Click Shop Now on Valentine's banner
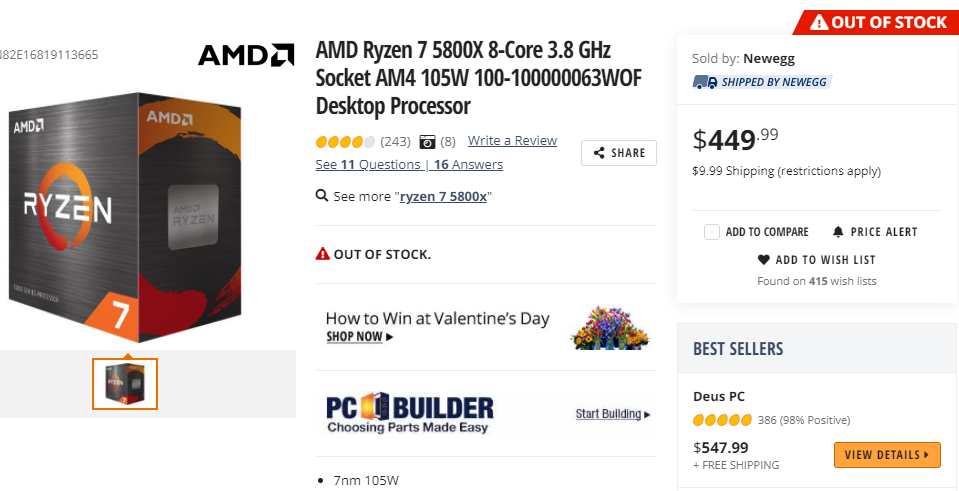Image resolution: width=959 pixels, height=491 pixels. 359,337
